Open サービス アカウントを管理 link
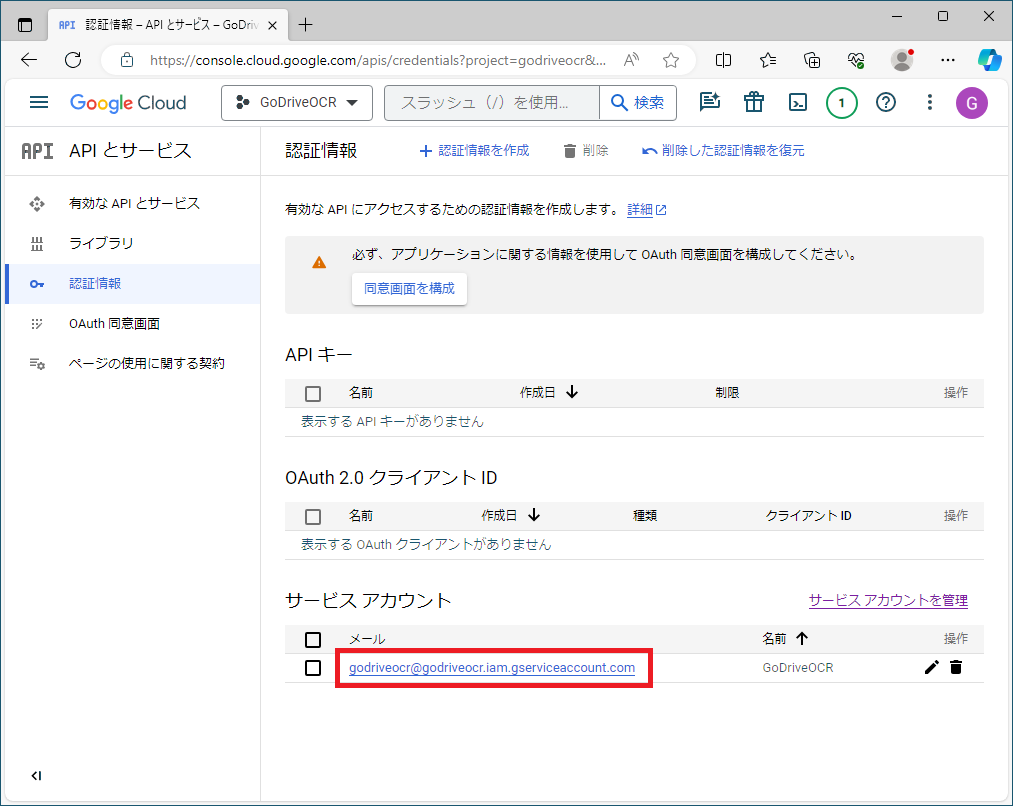The width and height of the screenshot is (1013, 806). pos(888,601)
